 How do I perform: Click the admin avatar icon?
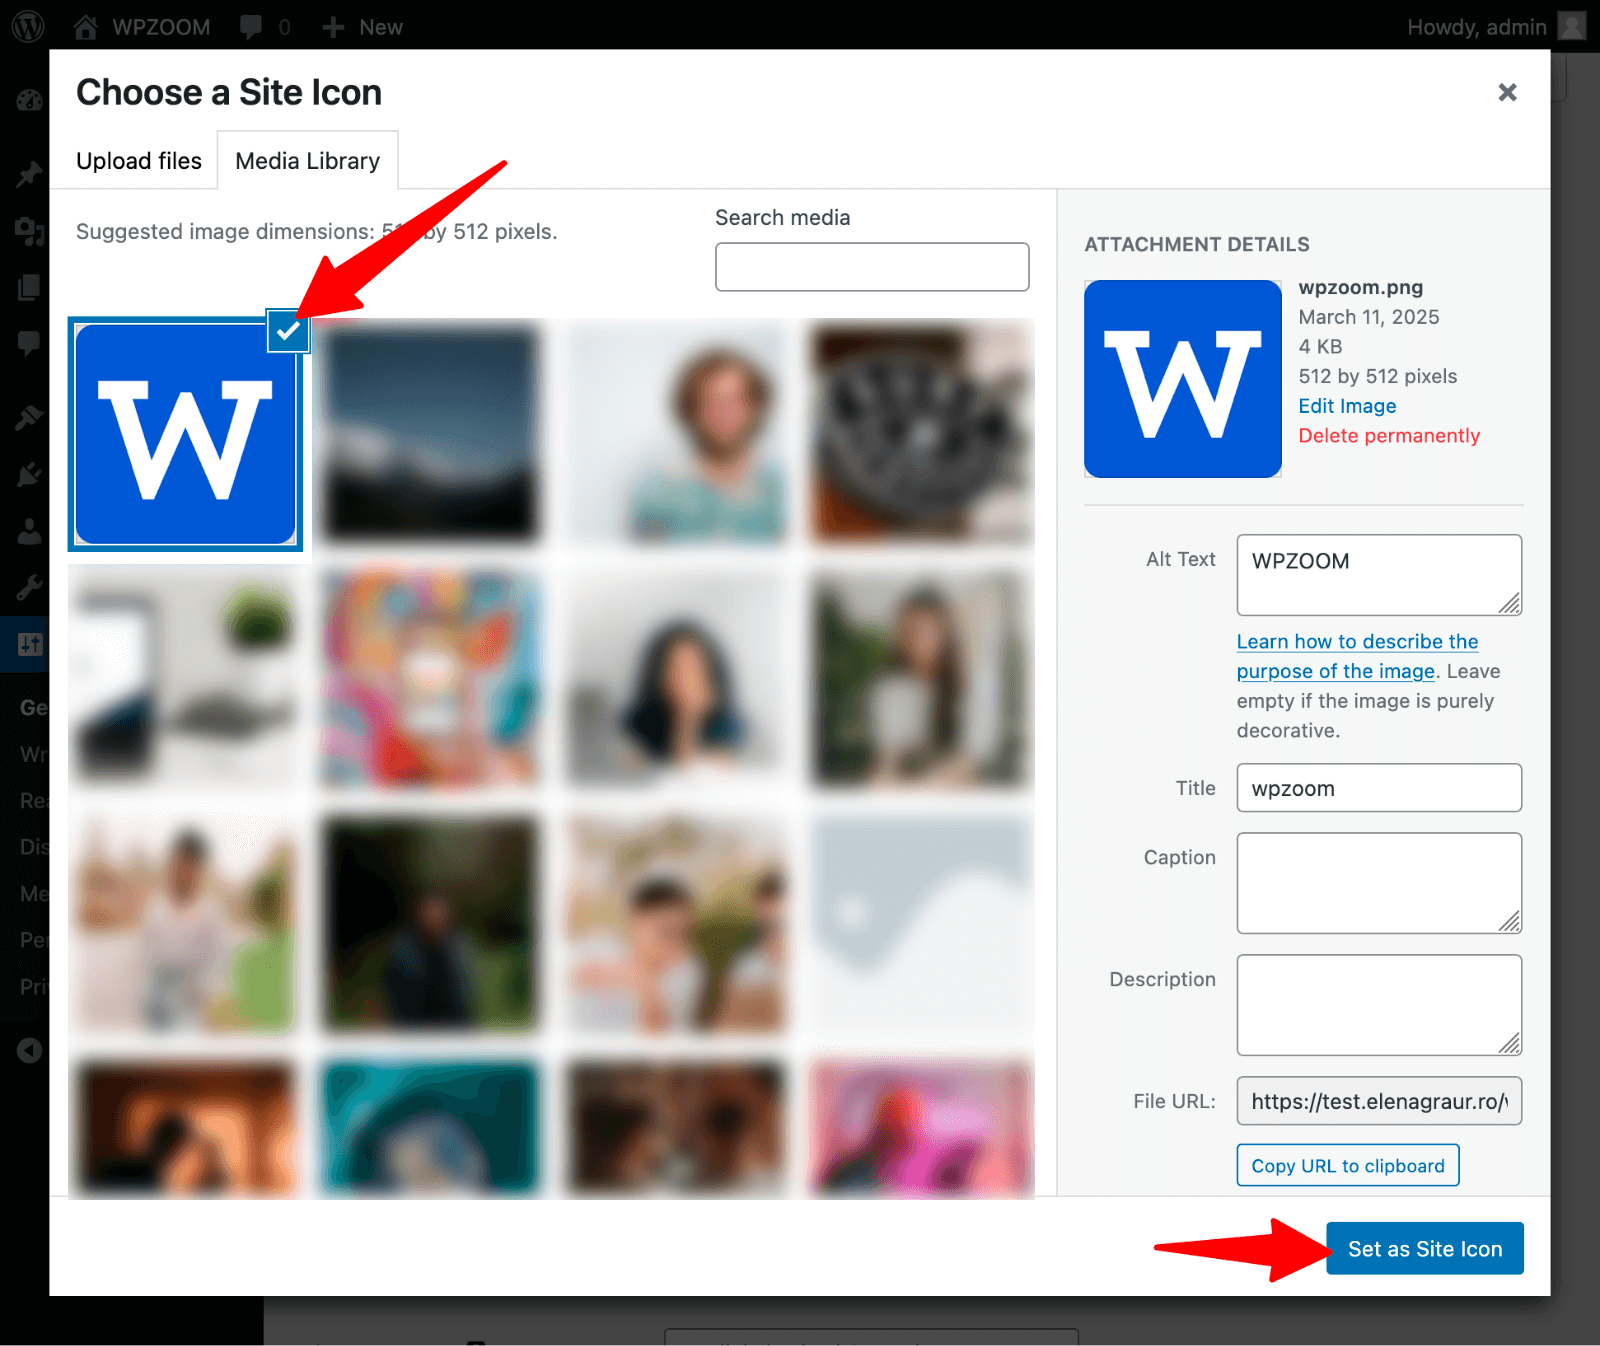click(x=1572, y=26)
